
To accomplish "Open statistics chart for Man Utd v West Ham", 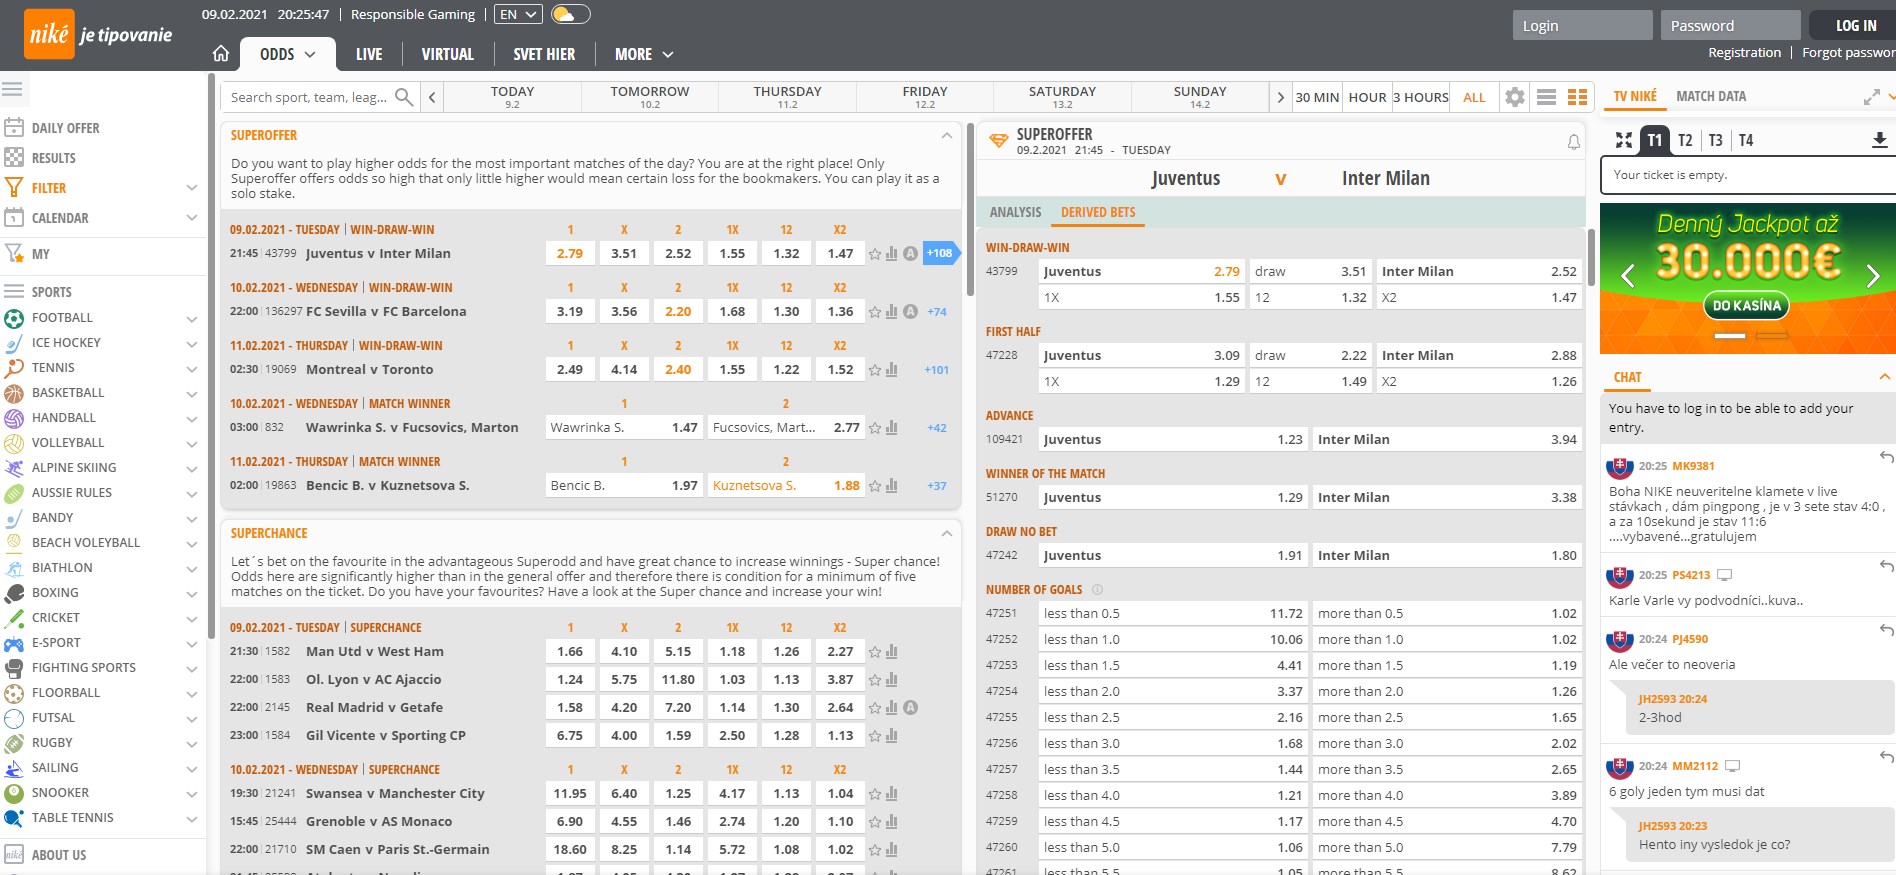I will [891, 652].
